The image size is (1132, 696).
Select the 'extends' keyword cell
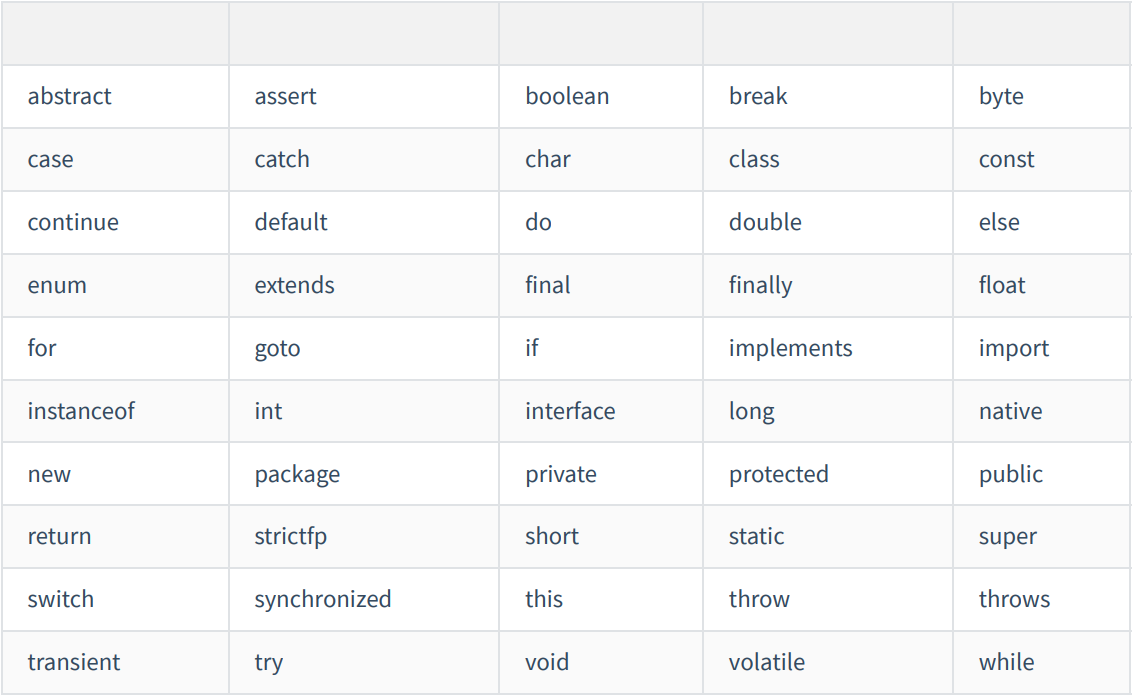(294, 285)
